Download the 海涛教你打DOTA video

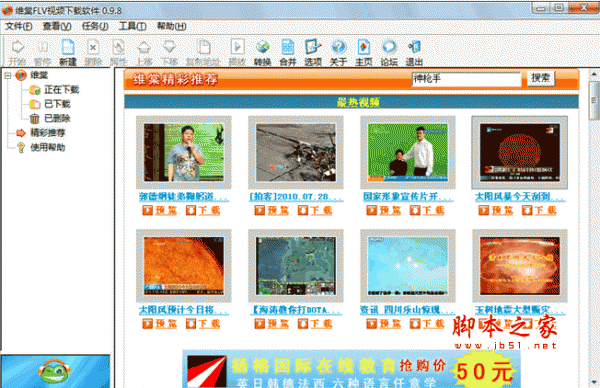tap(315, 324)
